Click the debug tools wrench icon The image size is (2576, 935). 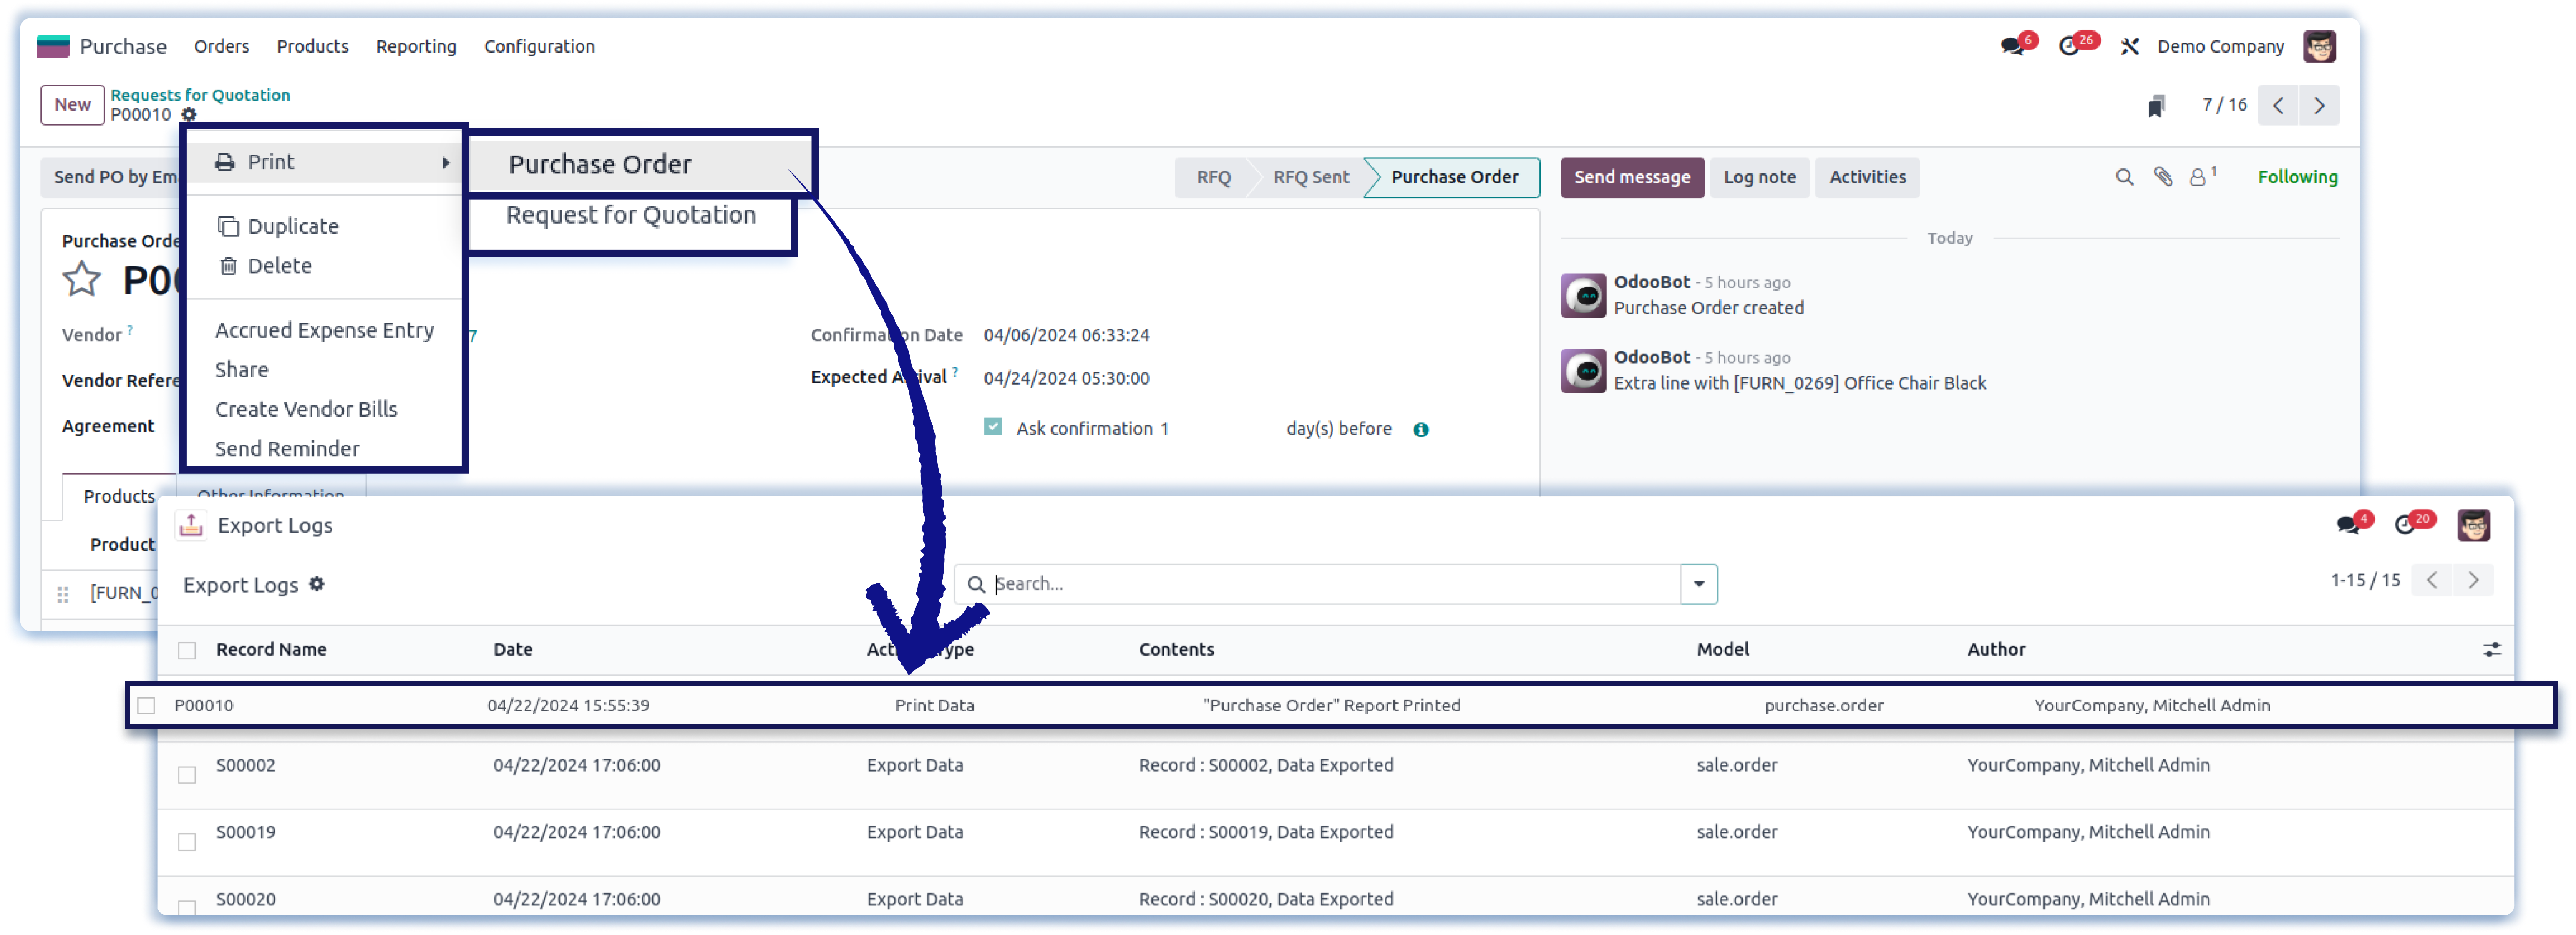point(2130,46)
